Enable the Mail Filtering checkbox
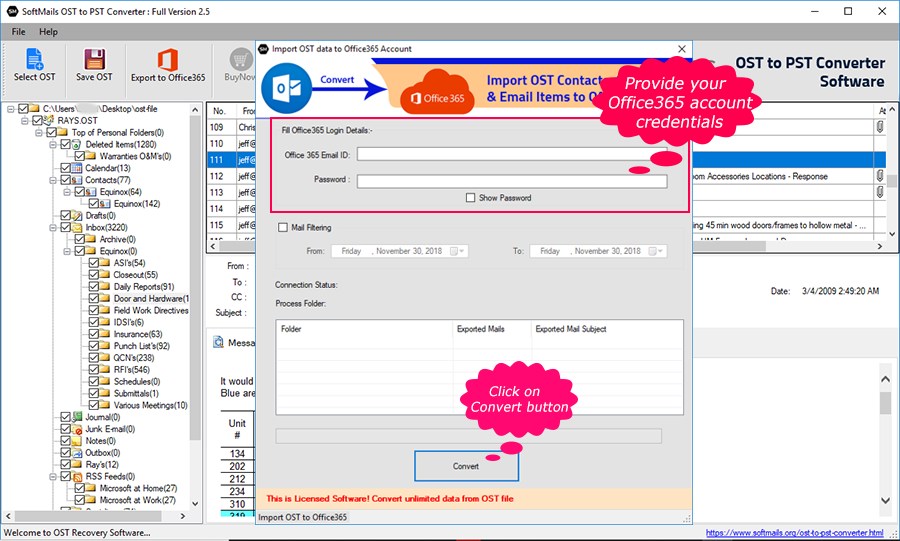The height and width of the screenshot is (541, 900). [x=282, y=227]
